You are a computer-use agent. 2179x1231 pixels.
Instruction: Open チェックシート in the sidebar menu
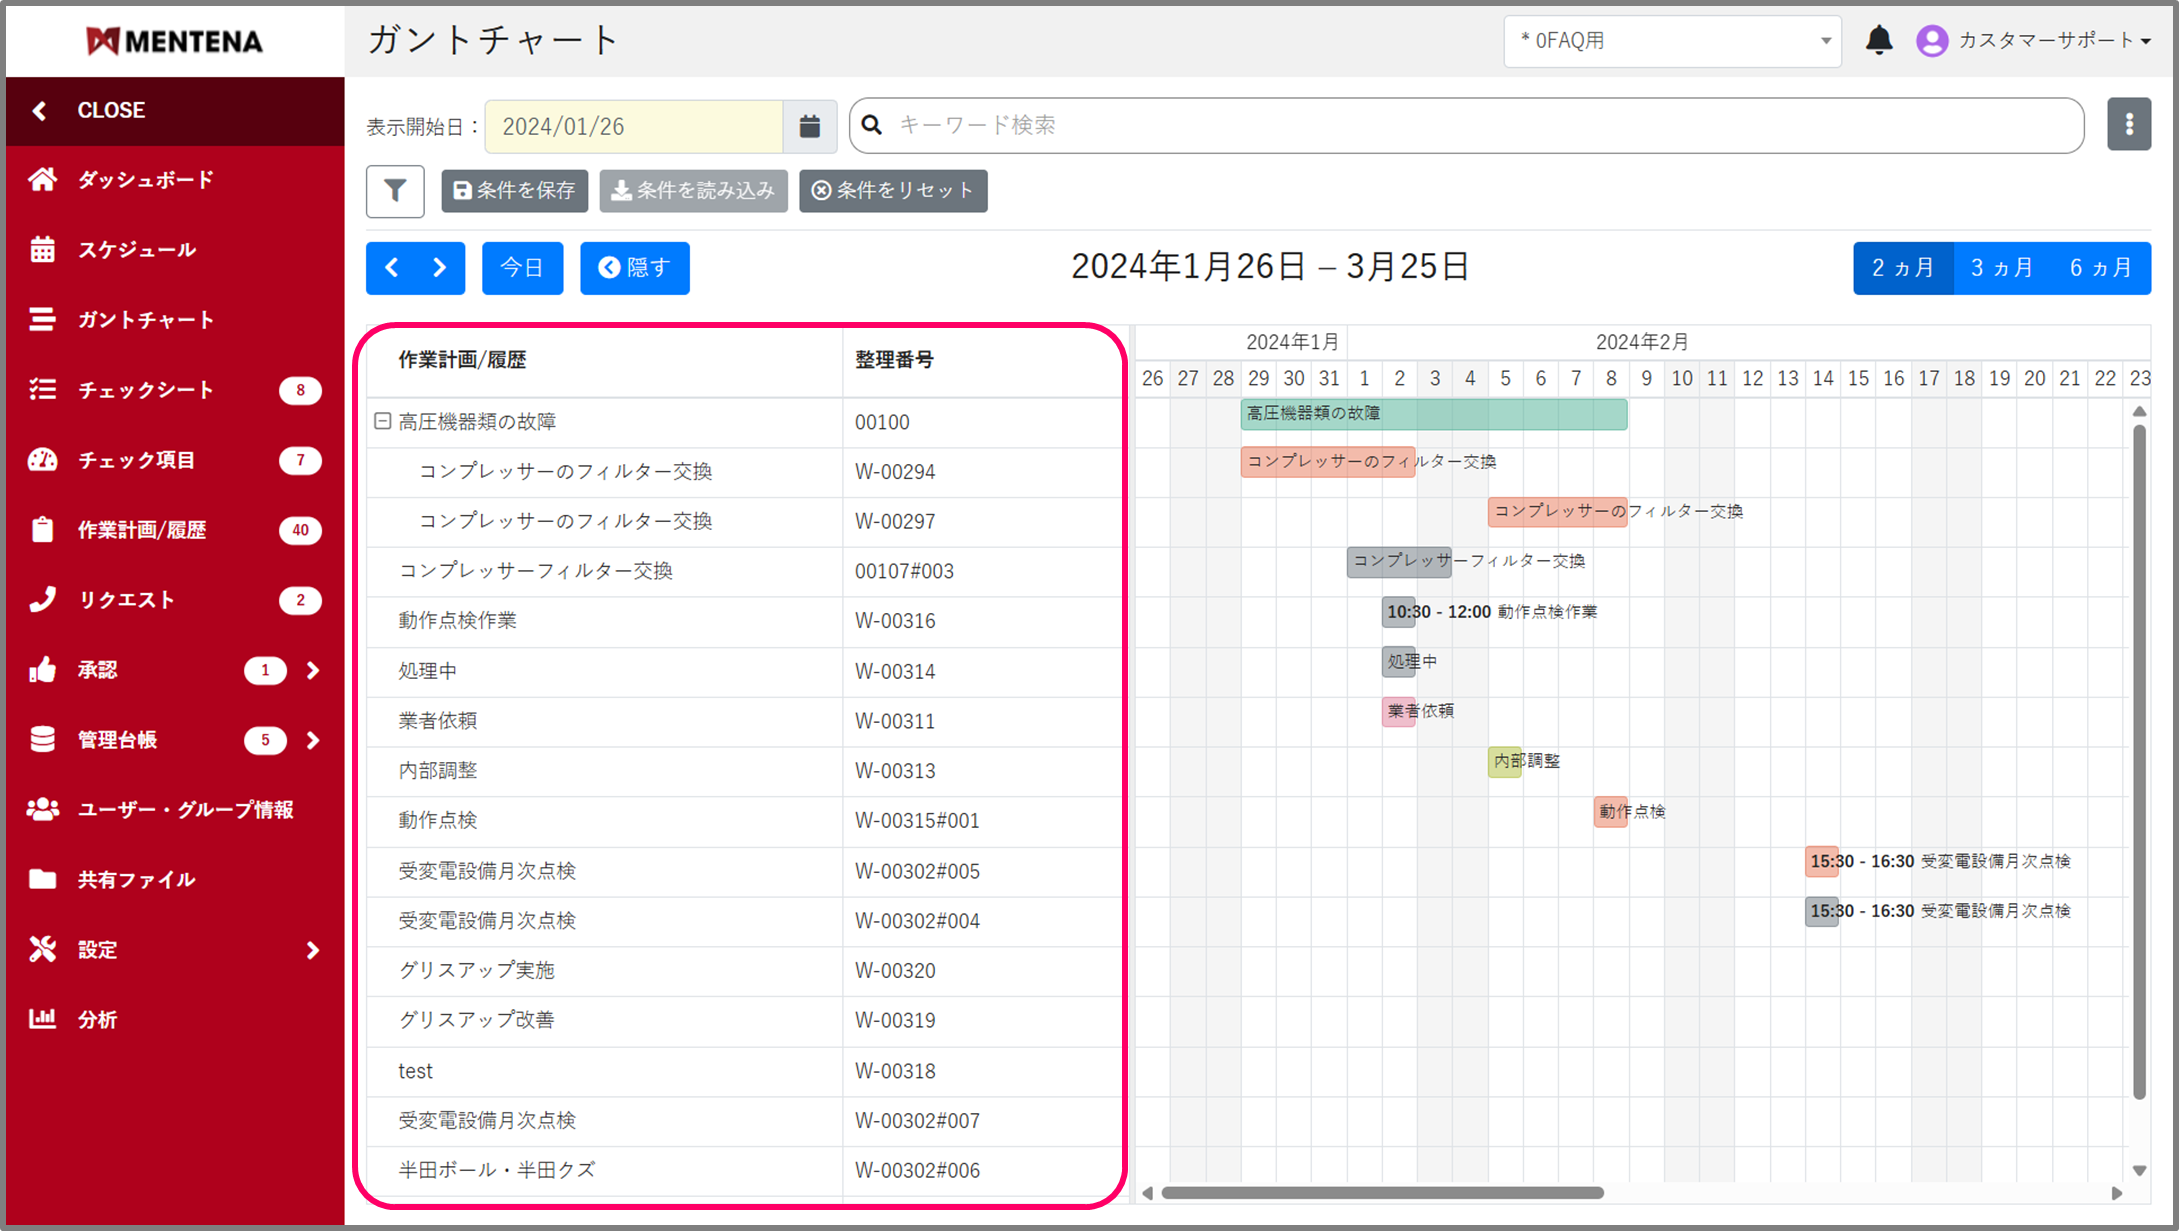[x=145, y=389]
